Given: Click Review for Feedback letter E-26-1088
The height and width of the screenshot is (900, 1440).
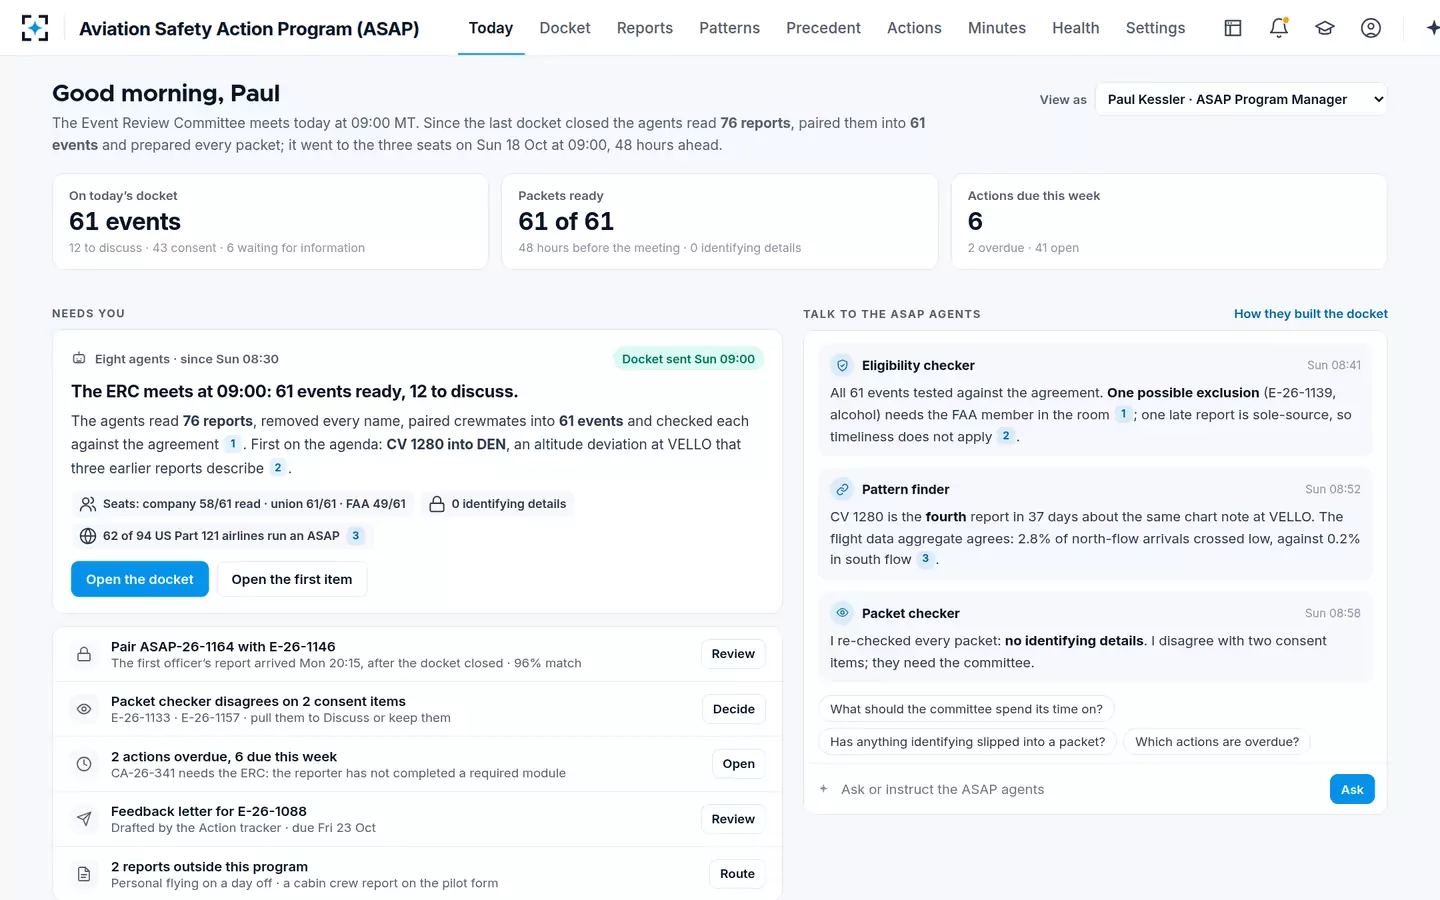Looking at the screenshot, I should tap(733, 819).
